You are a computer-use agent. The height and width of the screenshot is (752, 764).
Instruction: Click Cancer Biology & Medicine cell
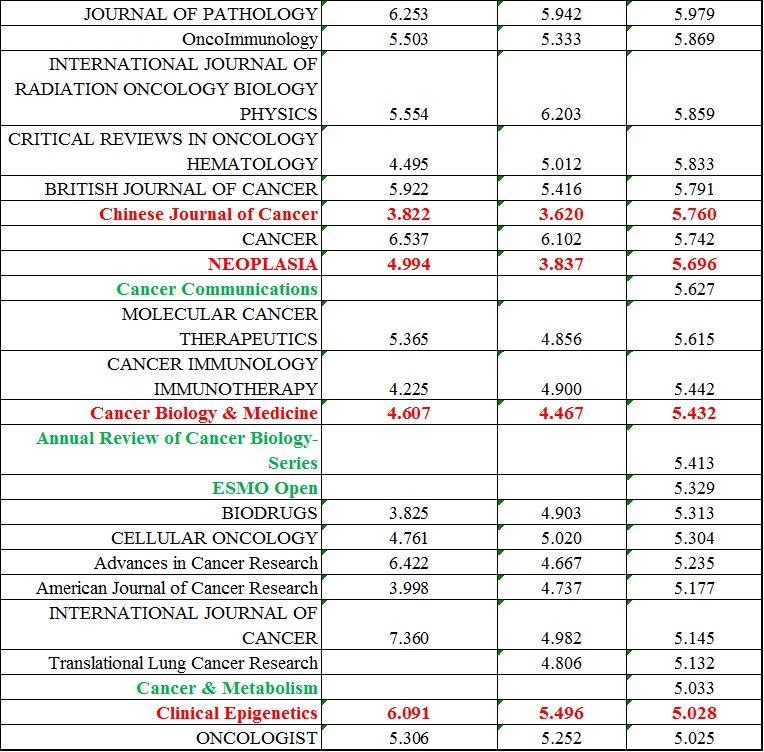[x=161, y=413]
